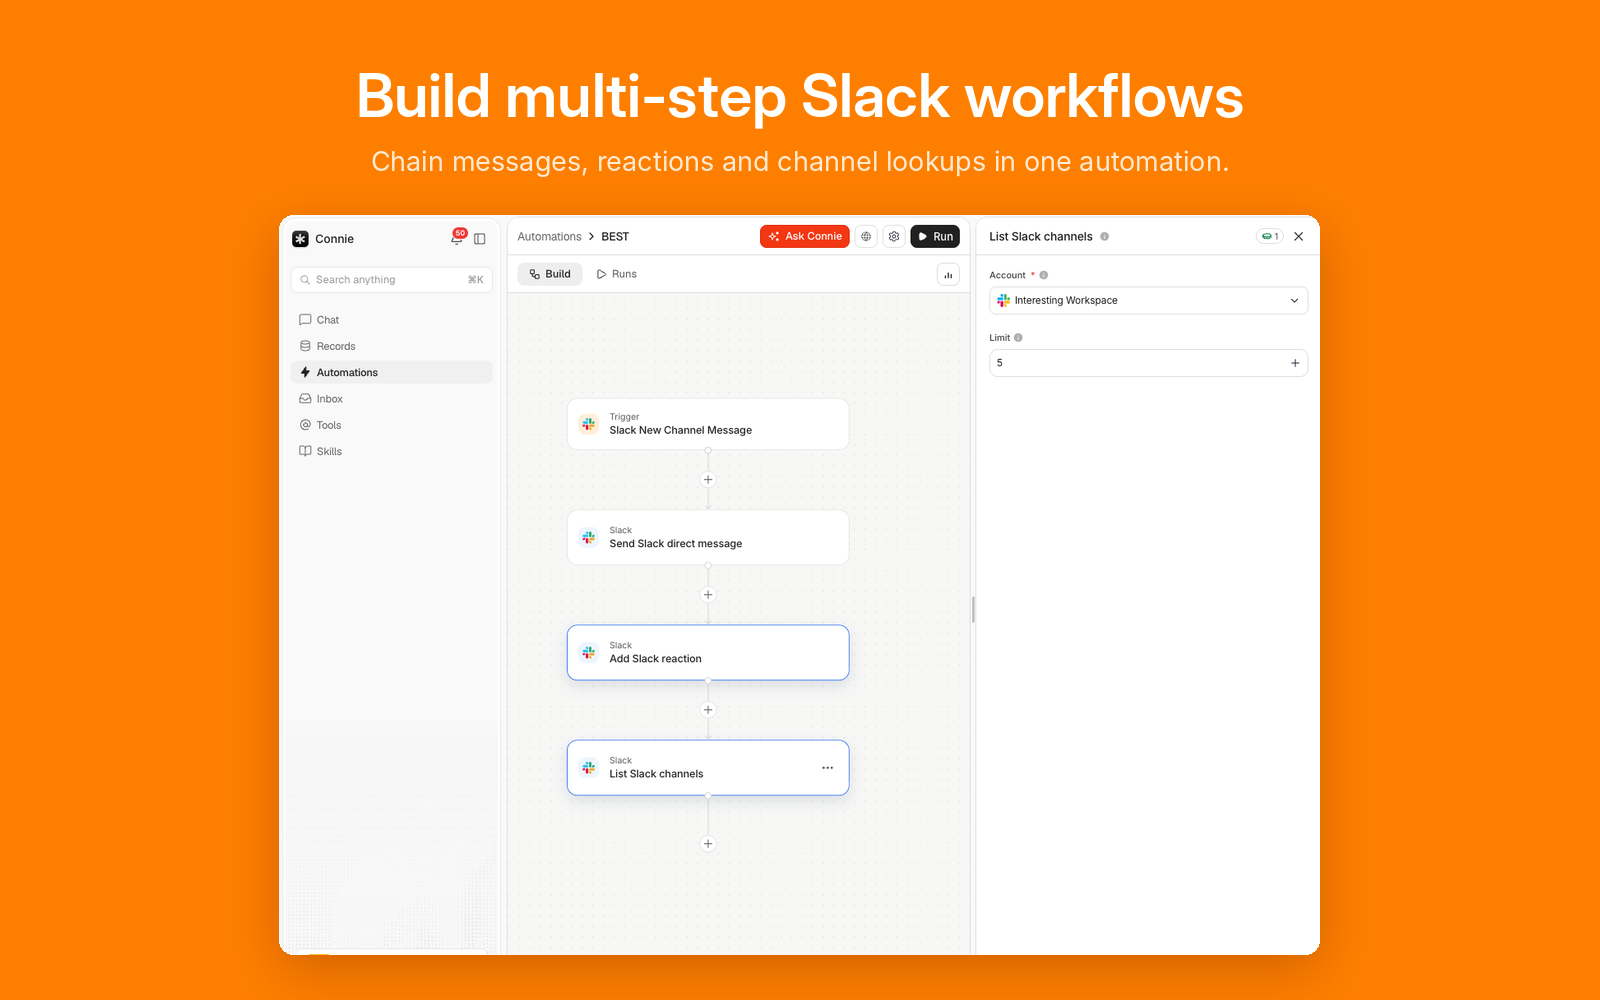This screenshot has width=1600, height=1000.
Task: Click the Connie logo icon
Action: pyautogui.click(x=300, y=239)
